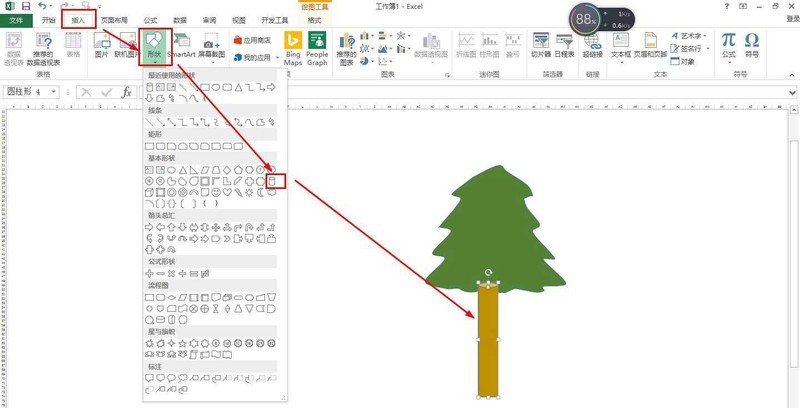Insert a hyperlink with 超链接

[x=593, y=46]
